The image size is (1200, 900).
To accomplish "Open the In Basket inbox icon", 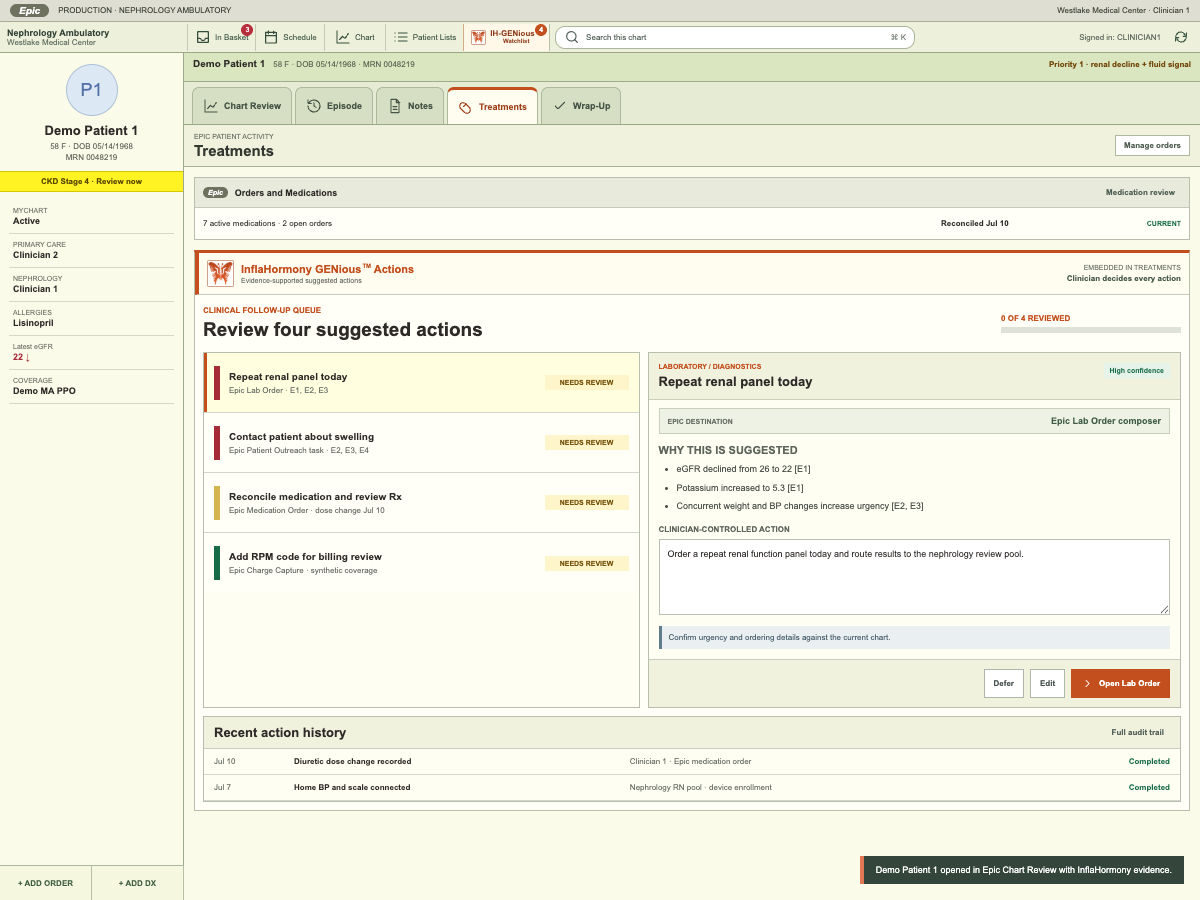I will [x=203, y=37].
